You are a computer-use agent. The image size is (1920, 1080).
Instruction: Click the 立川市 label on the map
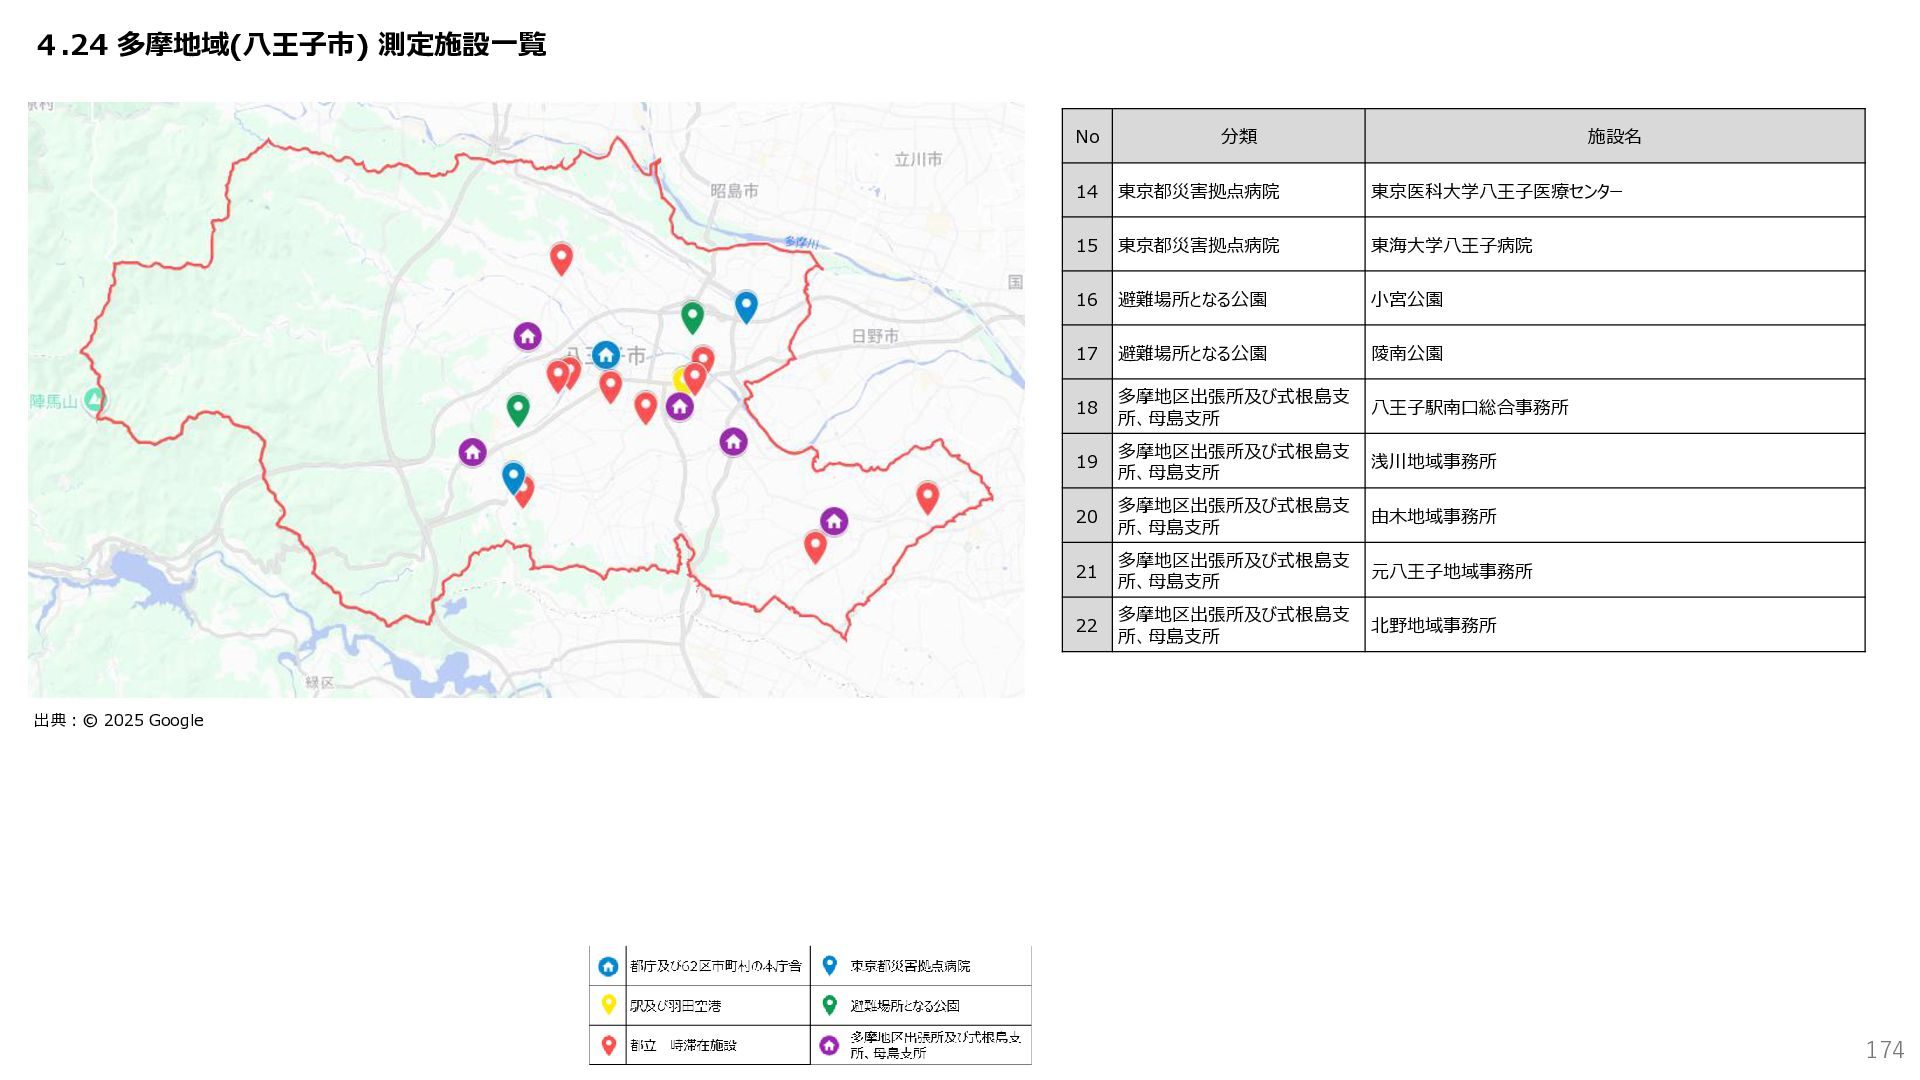917,159
